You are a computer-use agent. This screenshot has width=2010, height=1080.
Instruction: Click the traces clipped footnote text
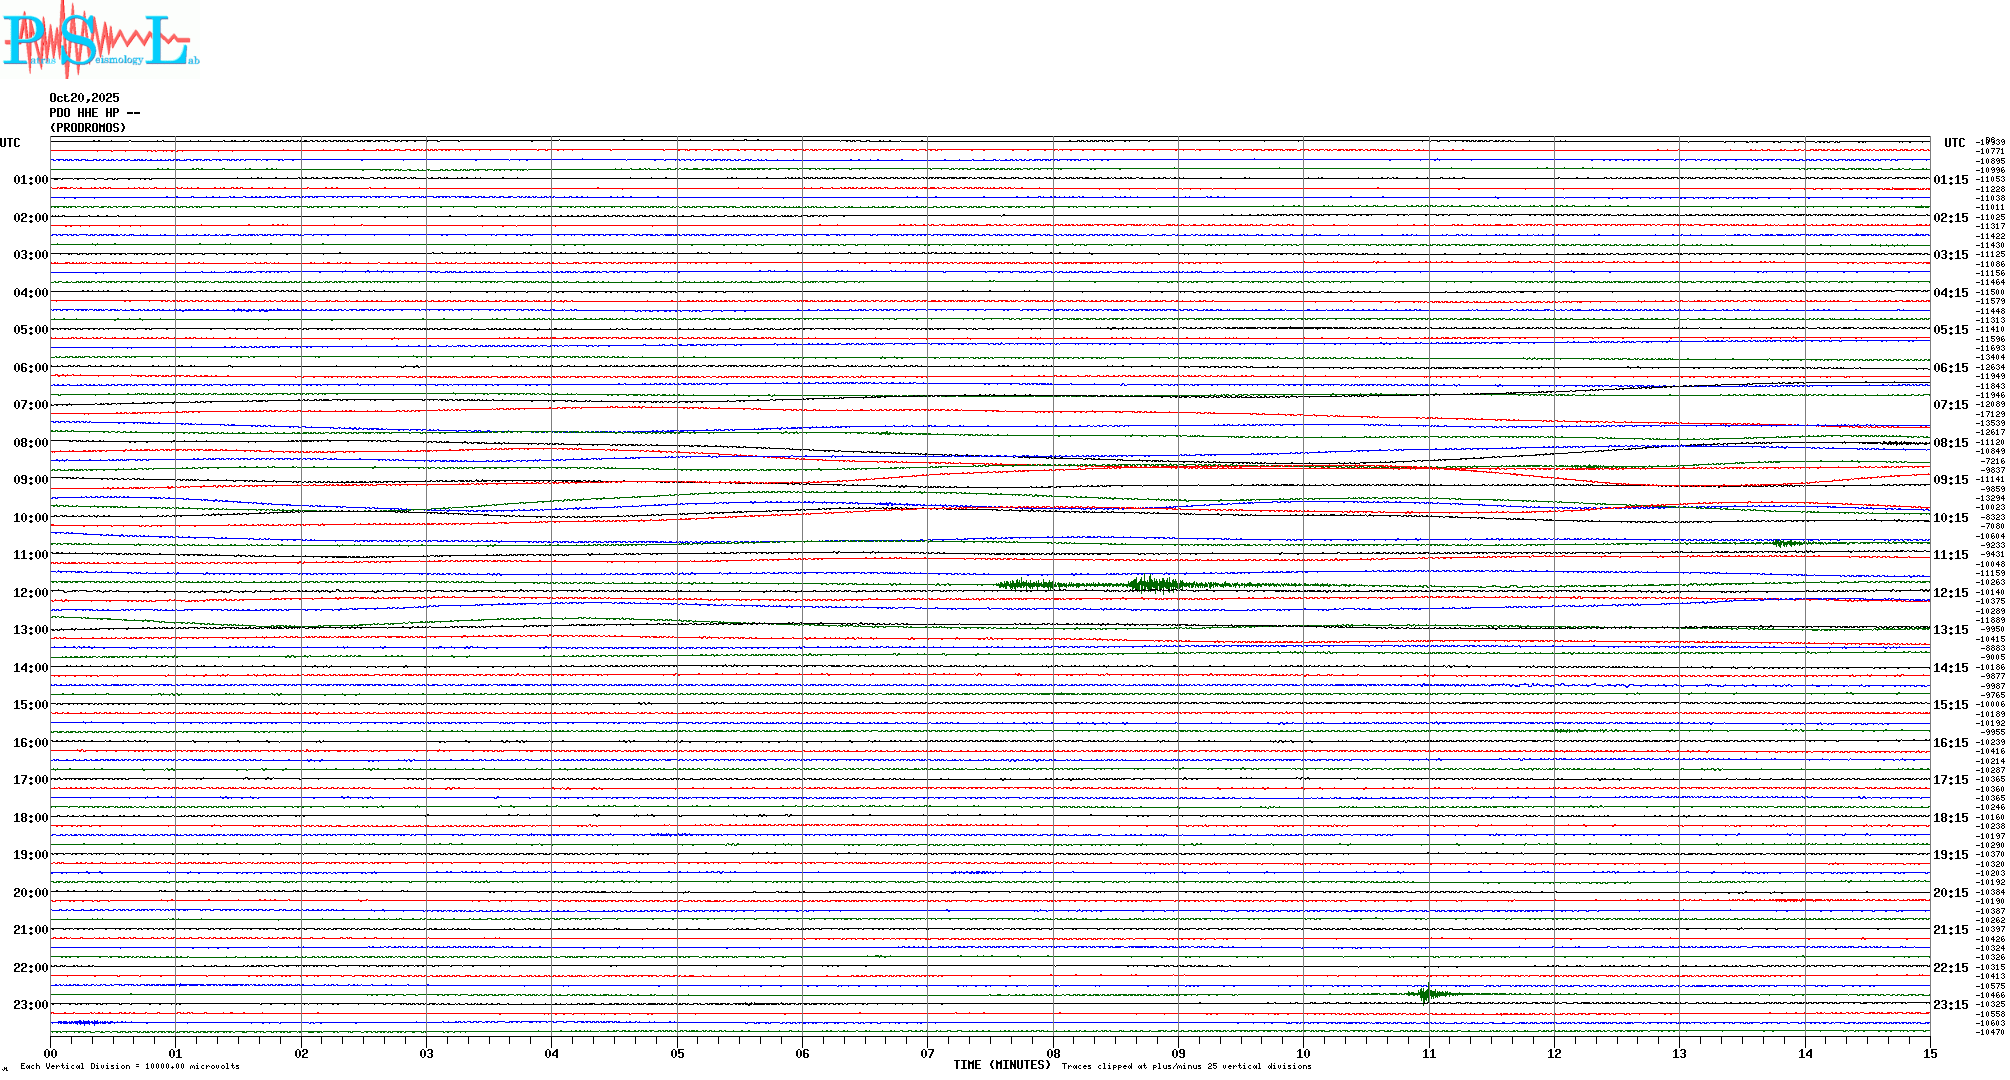[x=1186, y=1067]
